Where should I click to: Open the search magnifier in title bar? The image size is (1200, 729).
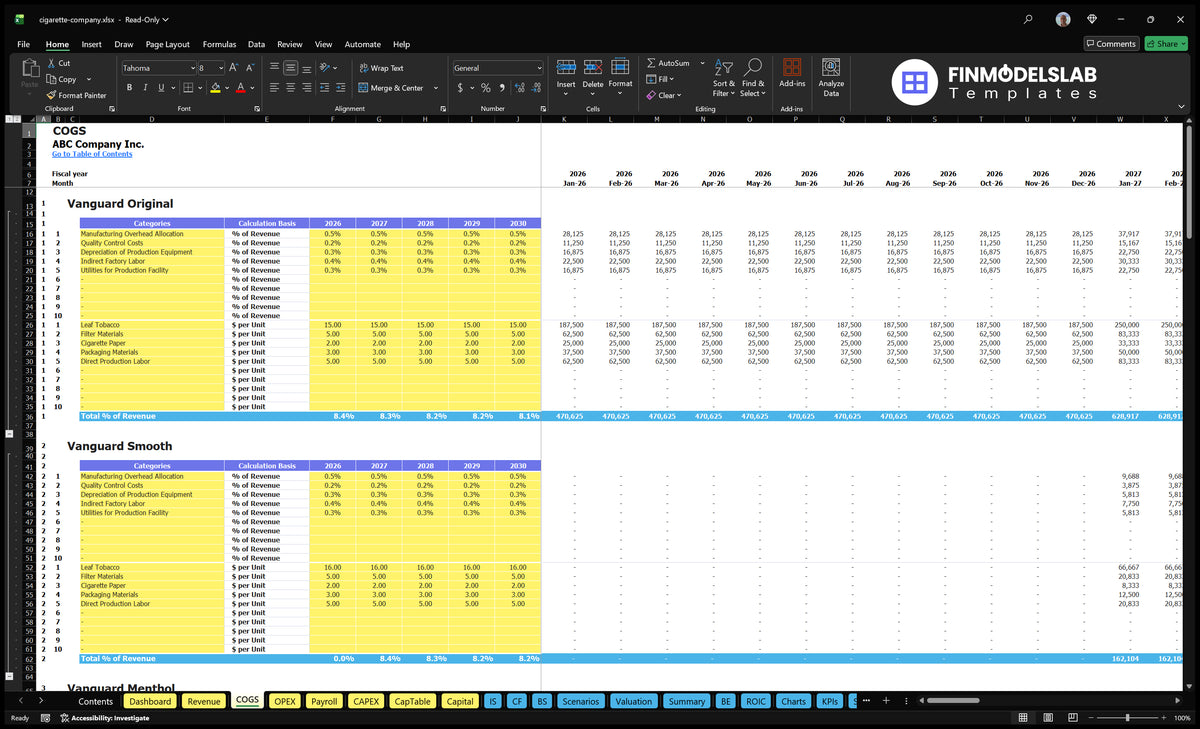click(1028, 19)
